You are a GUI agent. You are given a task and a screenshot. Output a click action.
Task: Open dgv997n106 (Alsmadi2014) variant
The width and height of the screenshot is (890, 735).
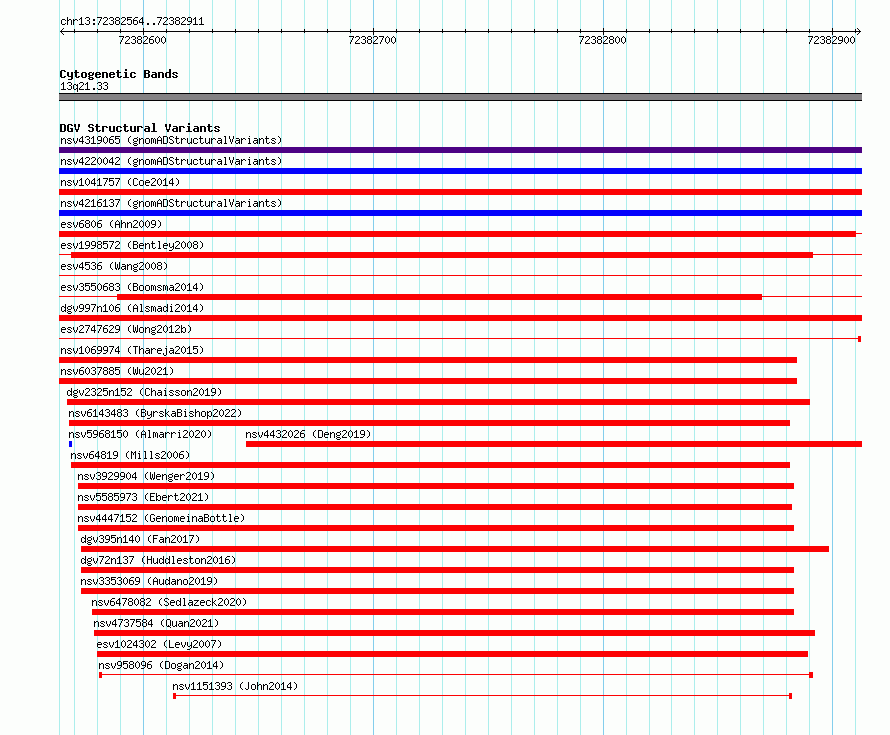(132, 308)
